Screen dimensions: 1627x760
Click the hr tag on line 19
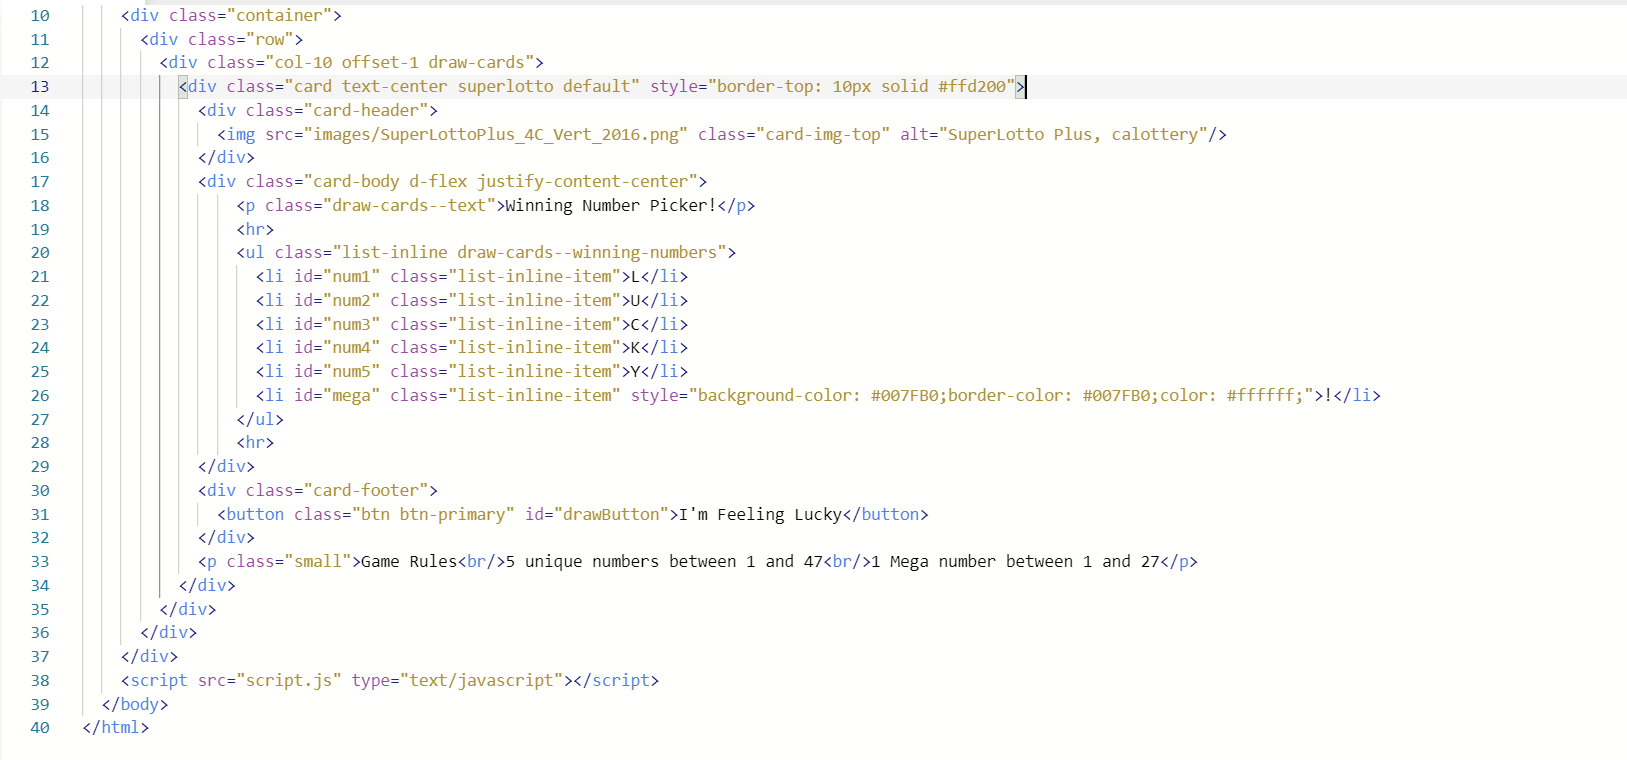click(x=255, y=229)
